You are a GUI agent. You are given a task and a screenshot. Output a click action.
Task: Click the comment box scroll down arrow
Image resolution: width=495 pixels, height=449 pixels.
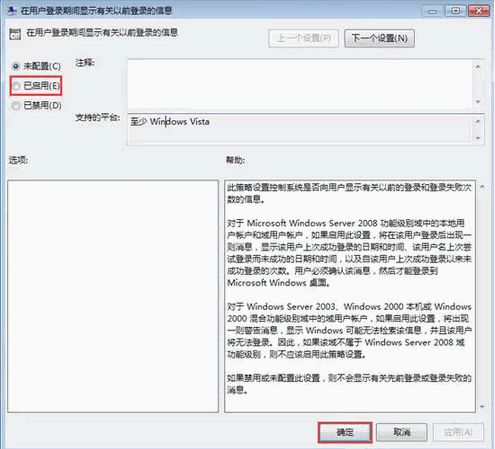[x=478, y=102]
